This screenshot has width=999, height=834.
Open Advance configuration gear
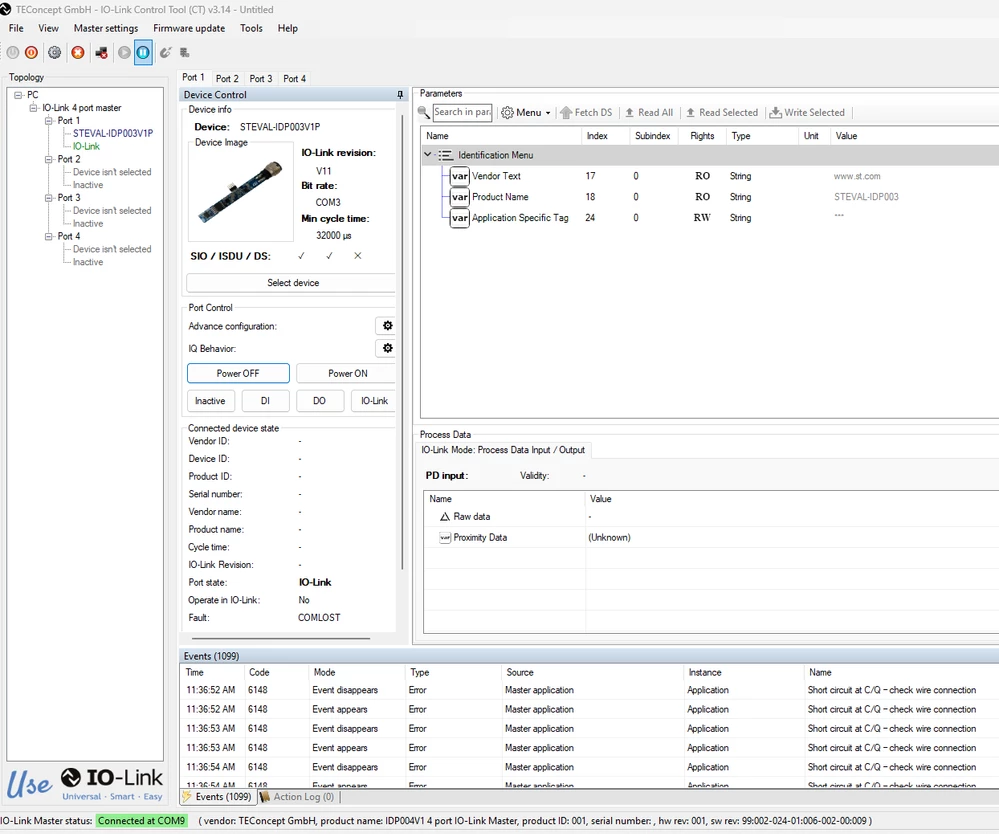pos(387,326)
